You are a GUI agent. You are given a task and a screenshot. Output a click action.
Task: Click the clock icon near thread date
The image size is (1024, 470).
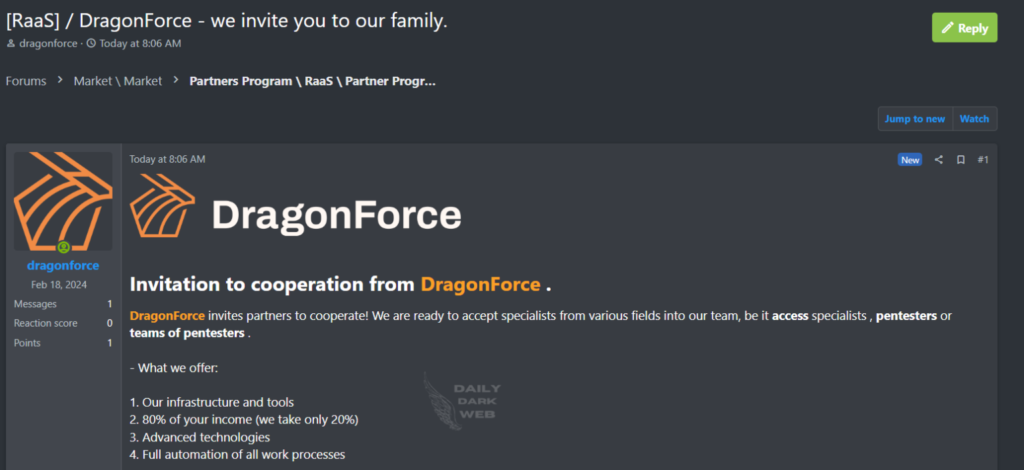(x=91, y=44)
